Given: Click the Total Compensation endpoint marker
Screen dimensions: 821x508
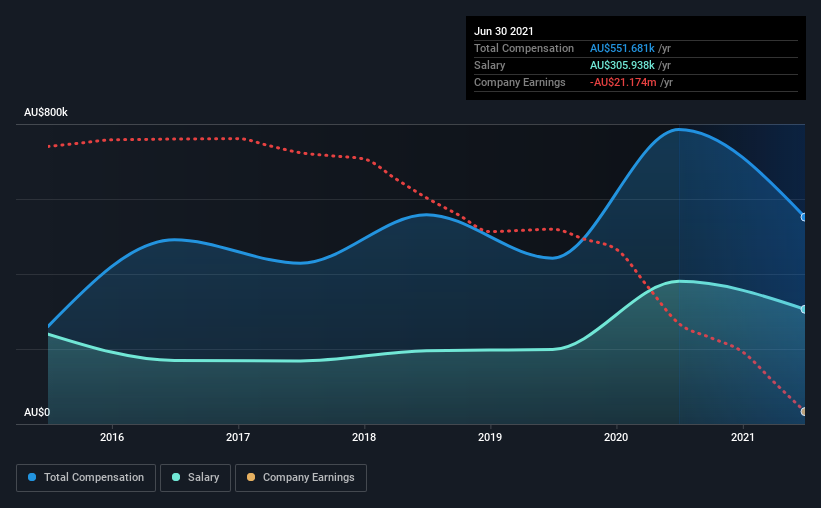Looking at the screenshot, I should click(804, 217).
